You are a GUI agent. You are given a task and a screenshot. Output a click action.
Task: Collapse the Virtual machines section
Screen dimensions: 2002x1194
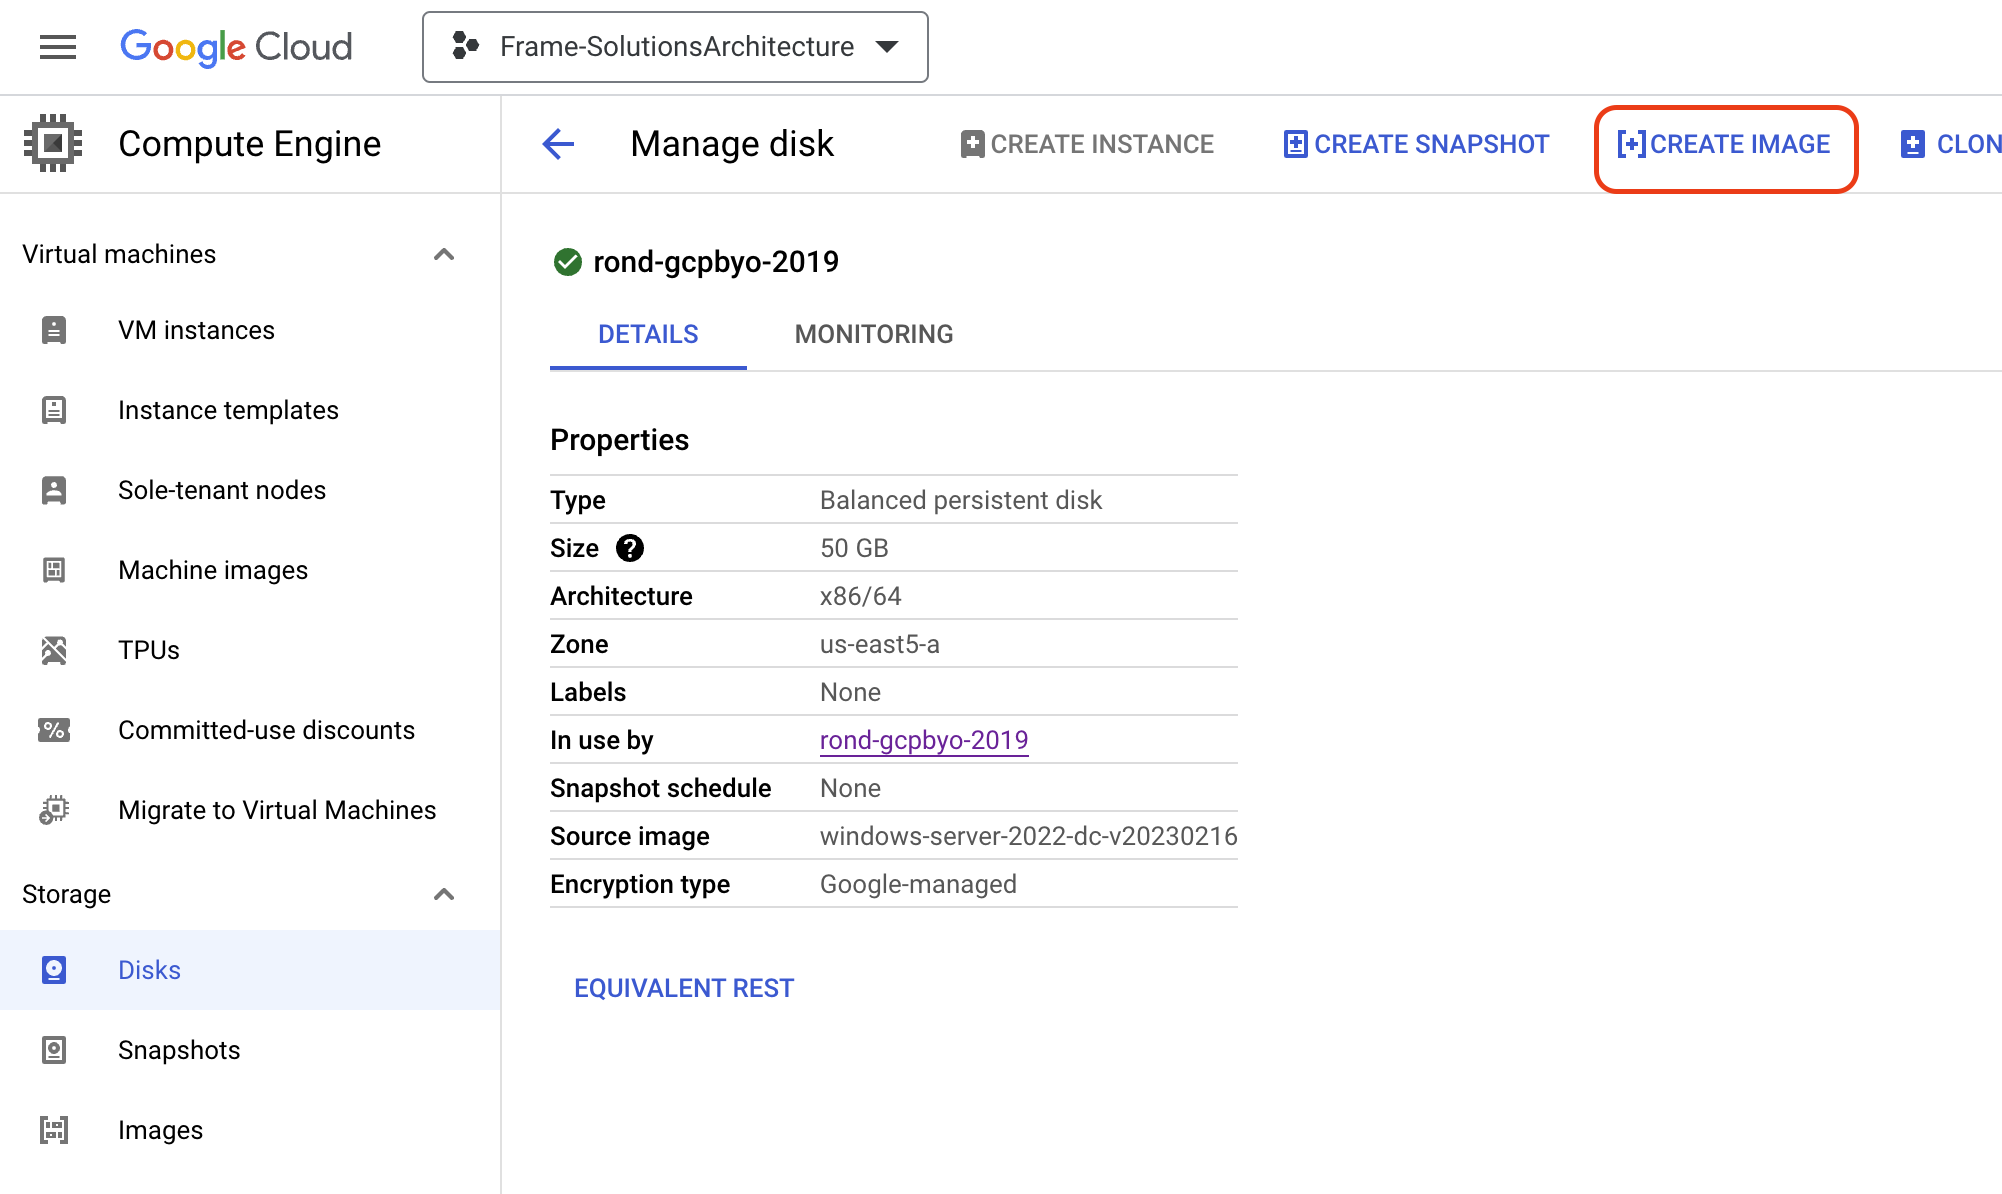445,254
